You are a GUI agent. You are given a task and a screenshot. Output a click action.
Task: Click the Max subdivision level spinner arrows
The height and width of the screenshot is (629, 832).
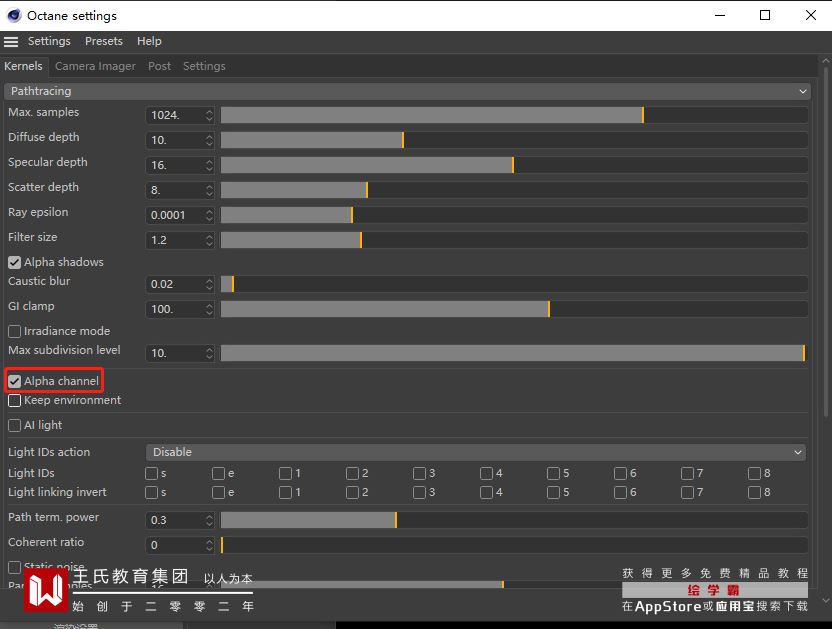tap(210, 353)
